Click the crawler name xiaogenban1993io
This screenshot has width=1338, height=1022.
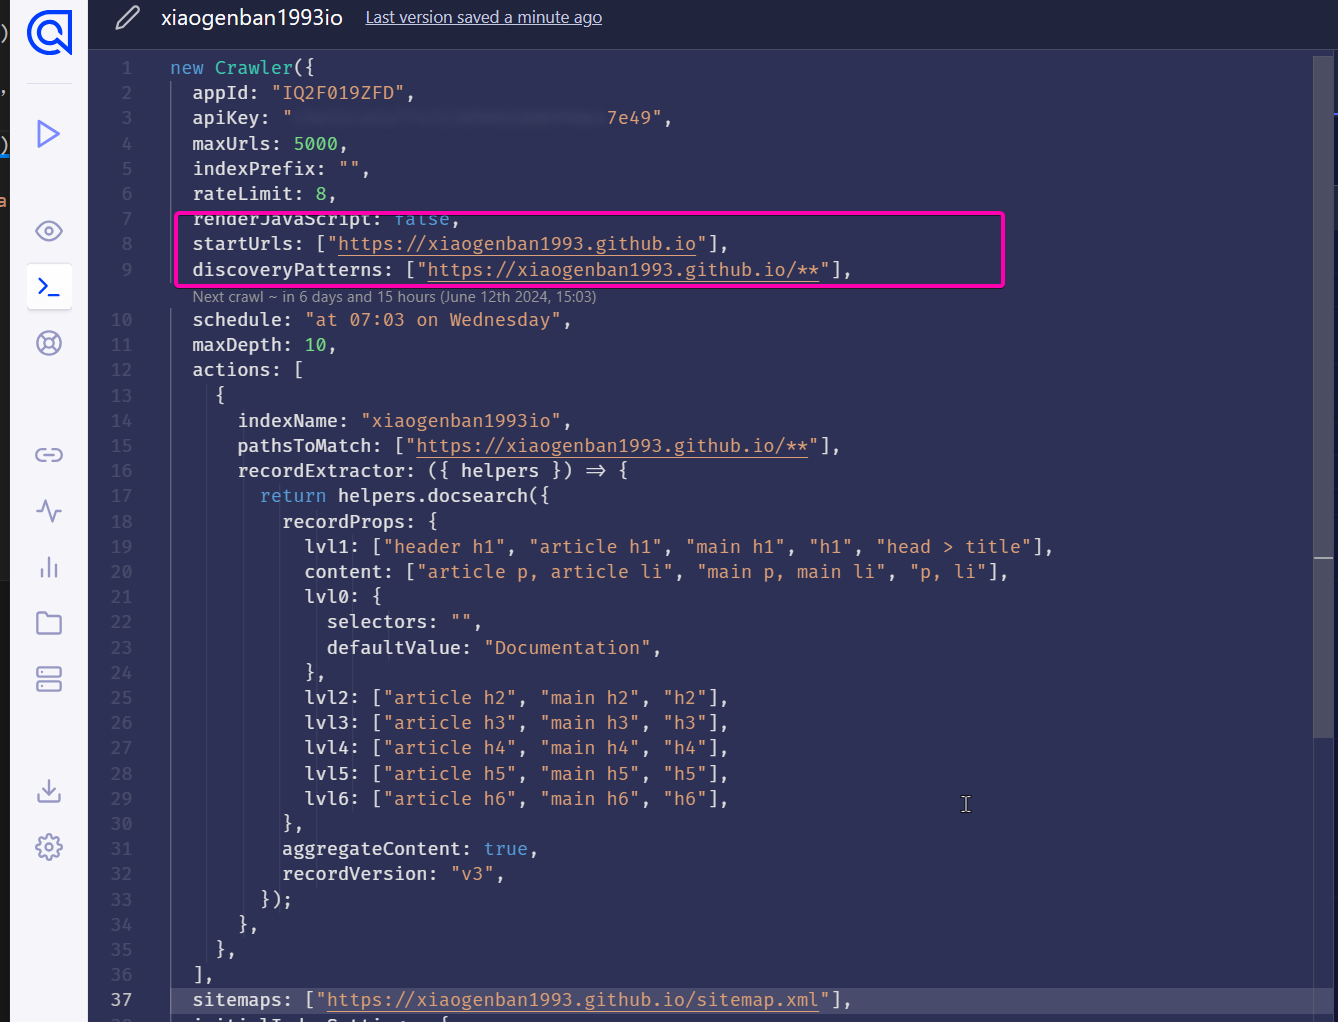(252, 17)
